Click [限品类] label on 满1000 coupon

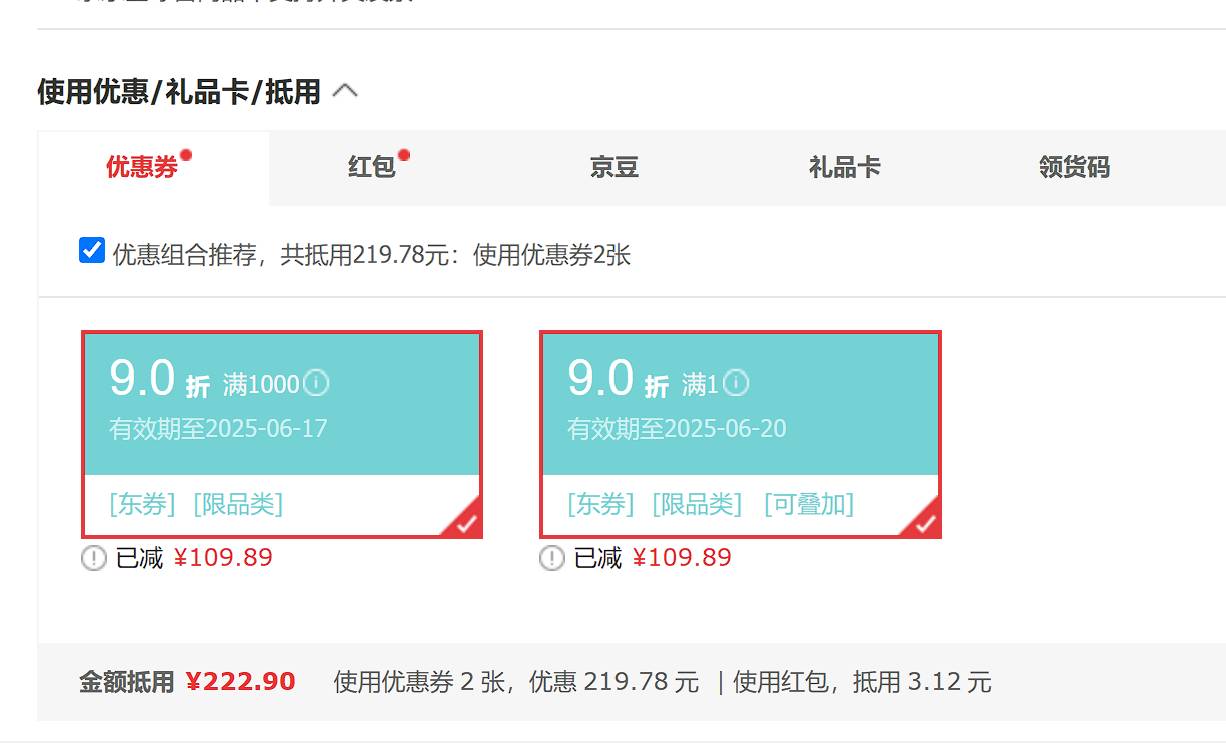tap(238, 504)
